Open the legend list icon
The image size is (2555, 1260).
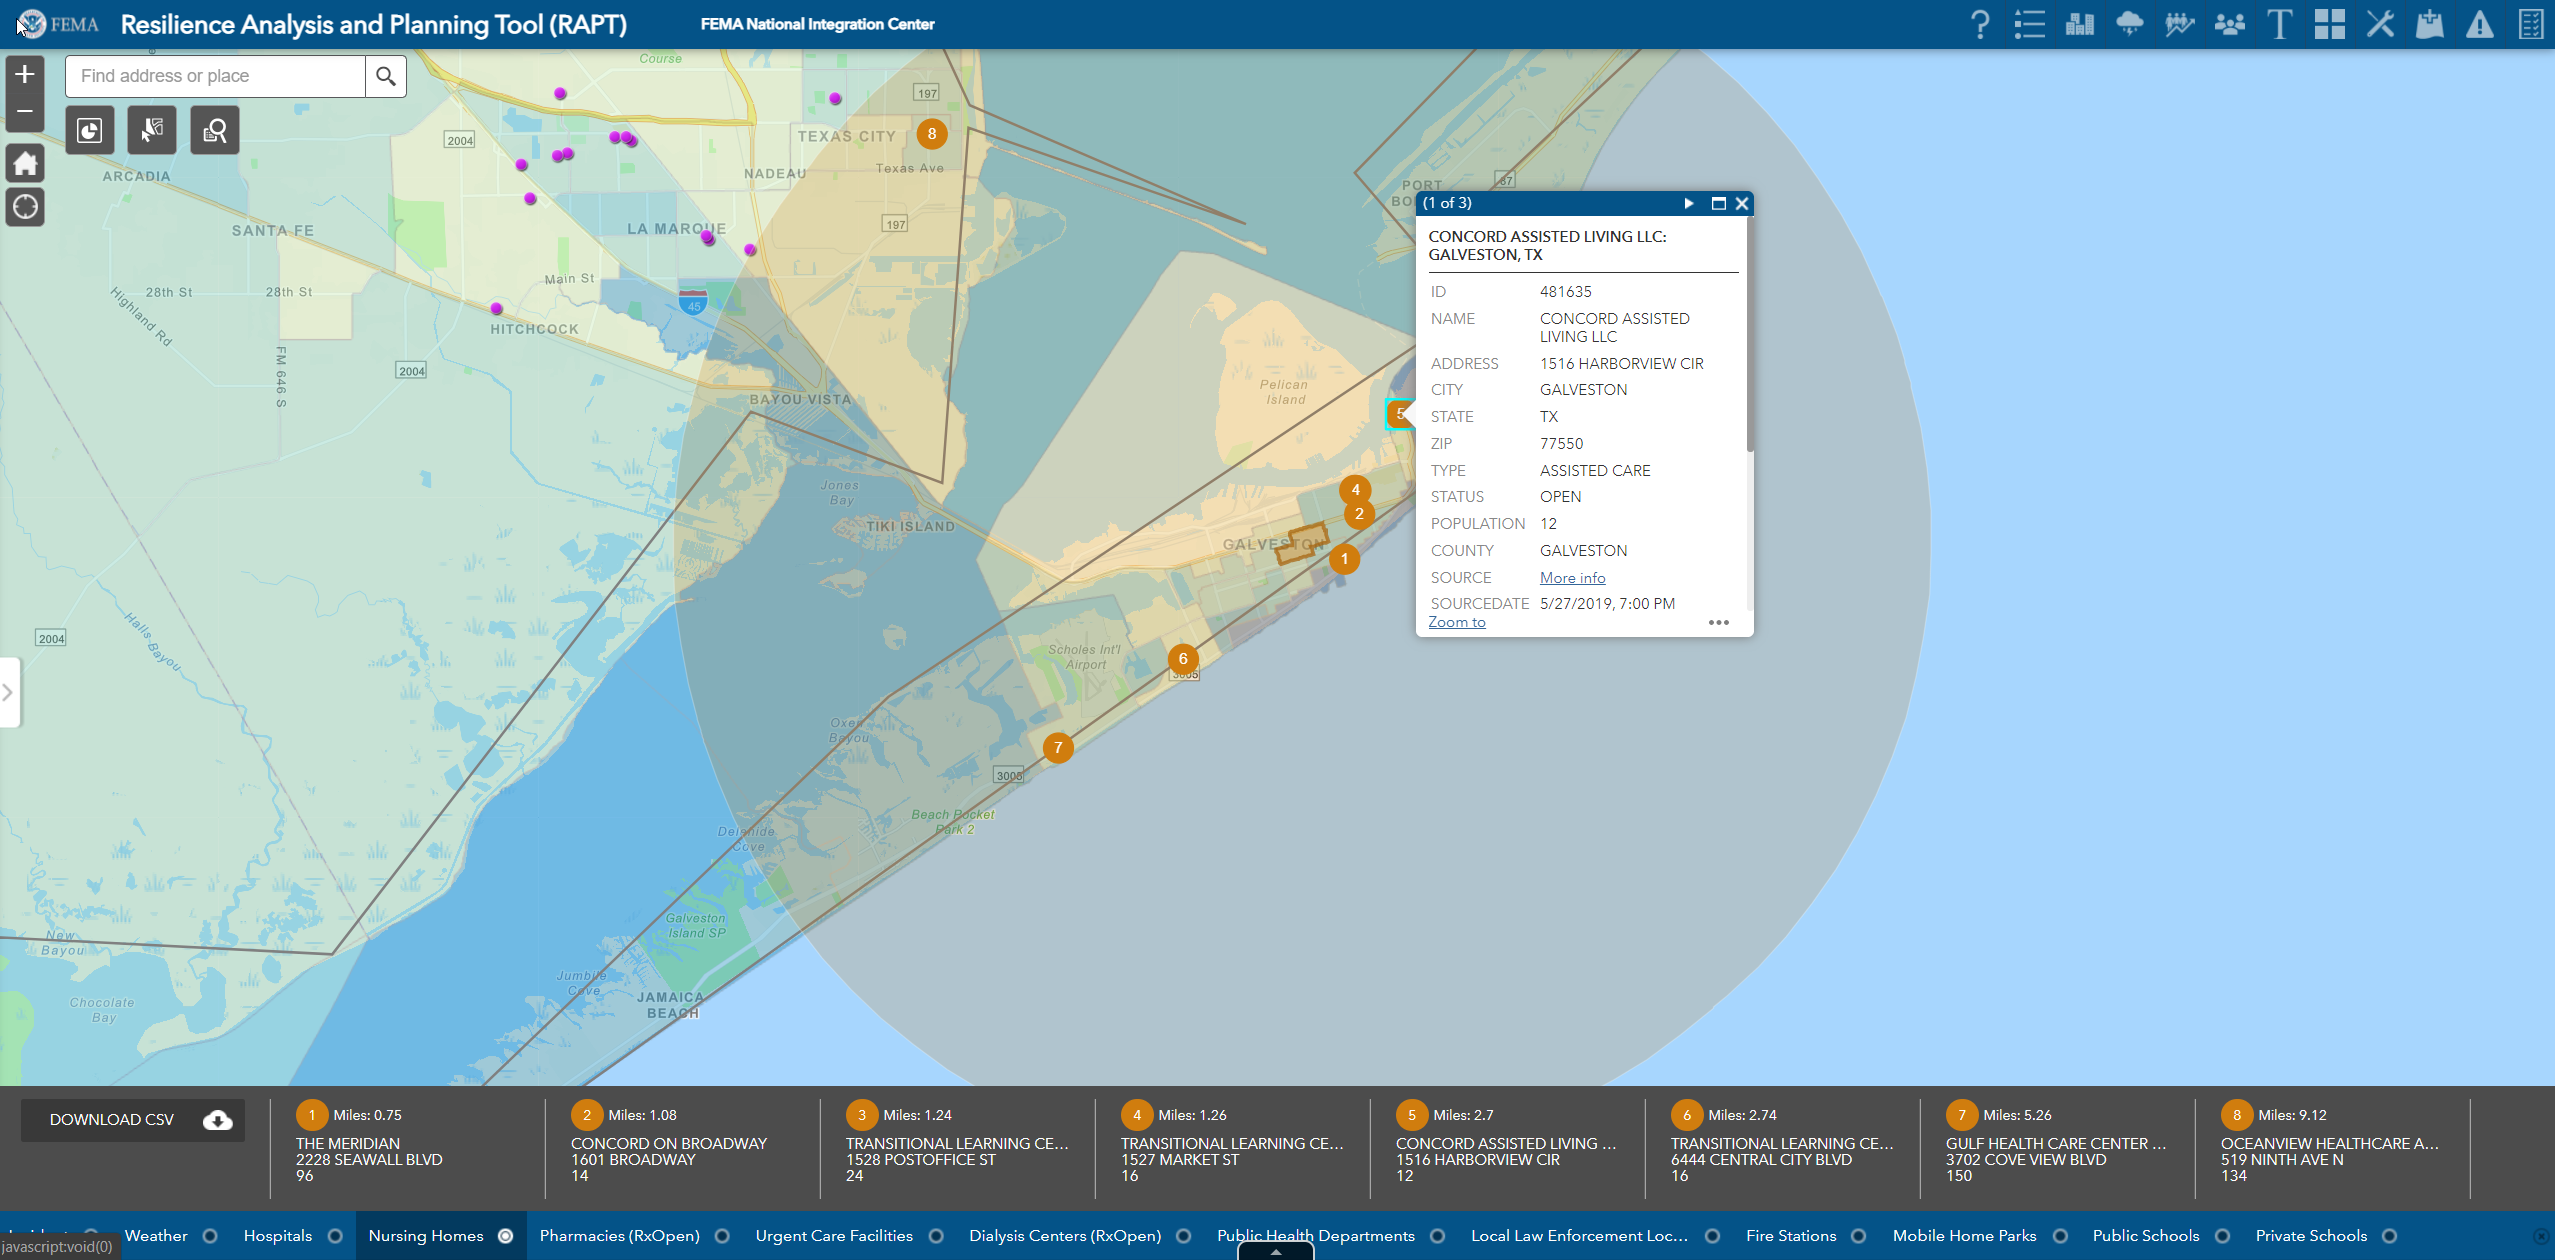click(2030, 23)
